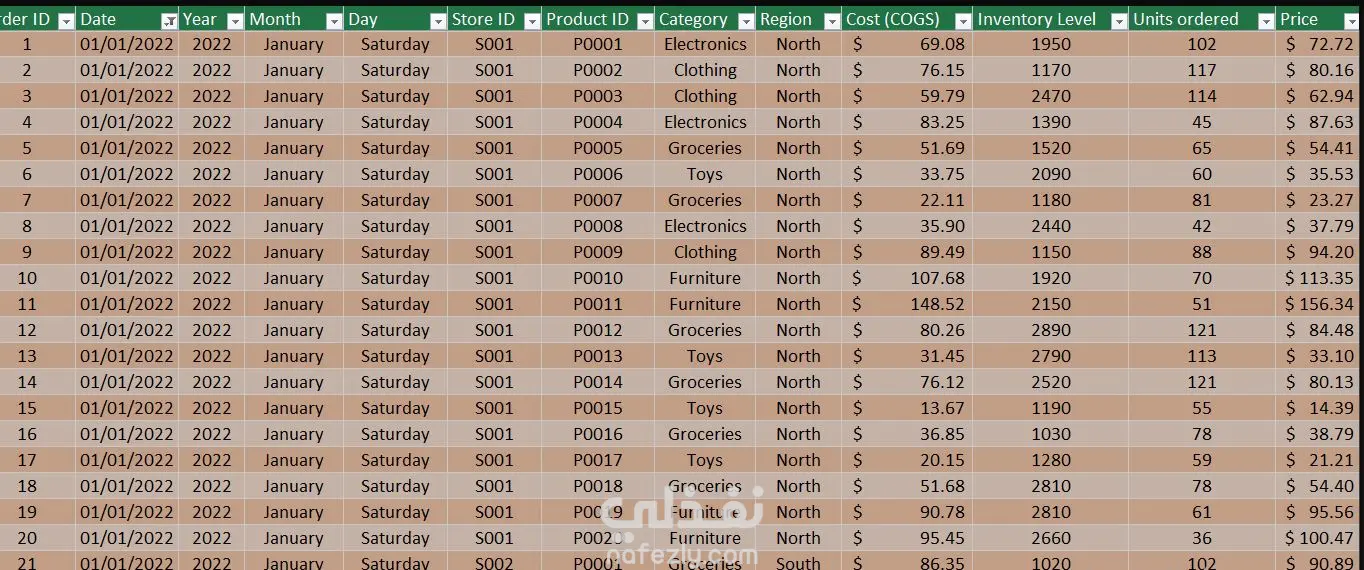Click the units ordered value 45
The image size is (1364, 570).
(x=1202, y=122)
